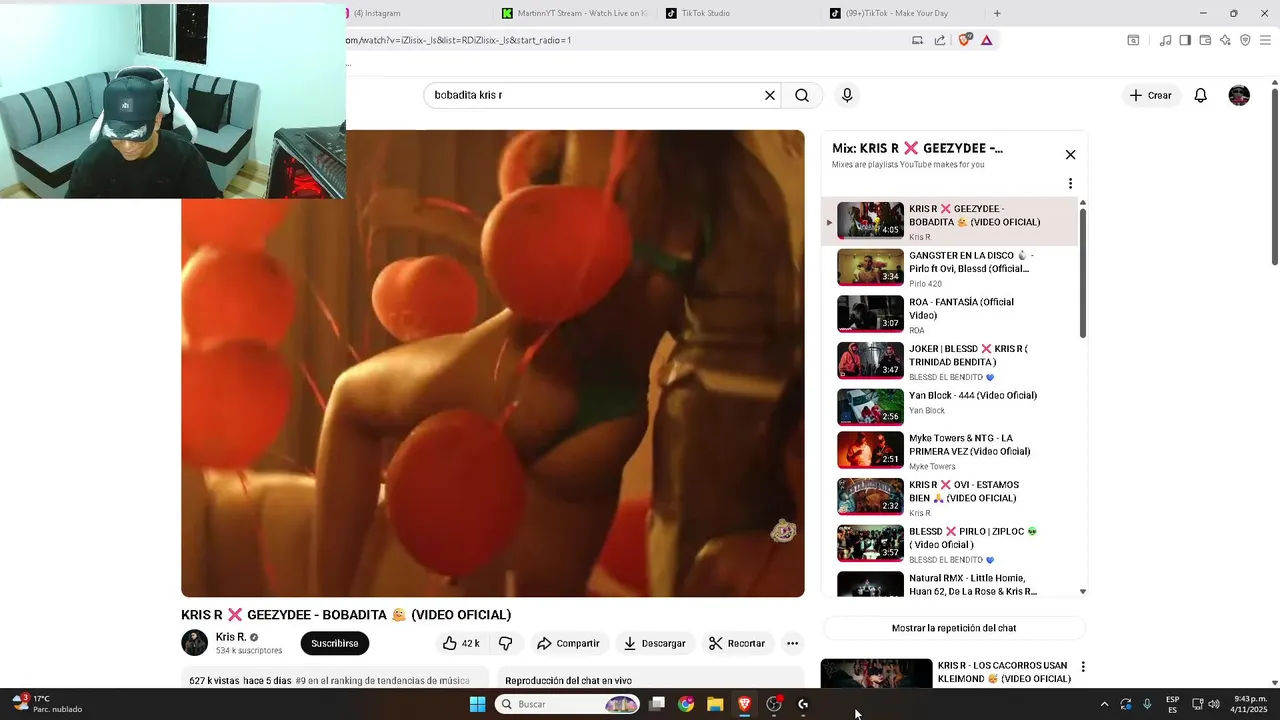Toggle the browser sidebar panel

click(1185, 40)
